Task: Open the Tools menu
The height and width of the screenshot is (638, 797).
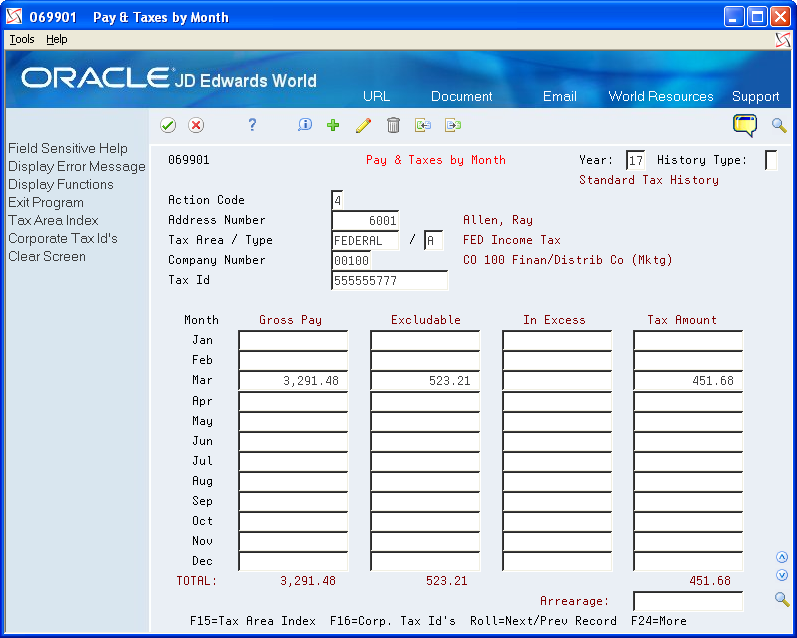Action: pos(22,39)
